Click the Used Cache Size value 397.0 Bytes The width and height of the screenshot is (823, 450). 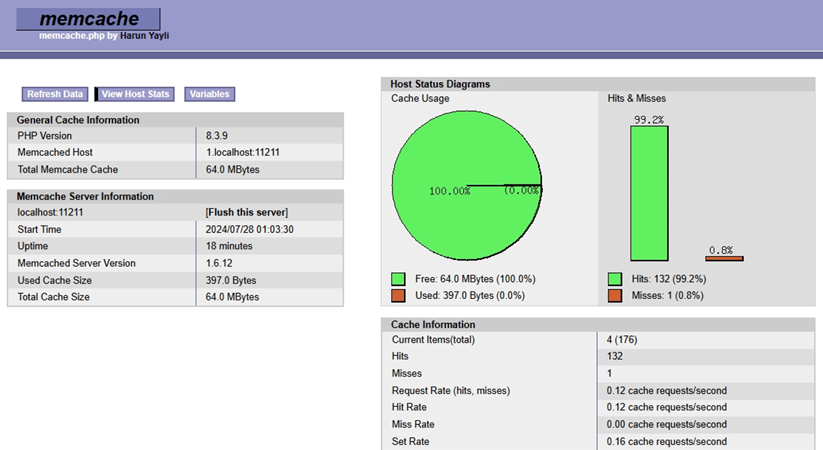click(x=231, y=280)
